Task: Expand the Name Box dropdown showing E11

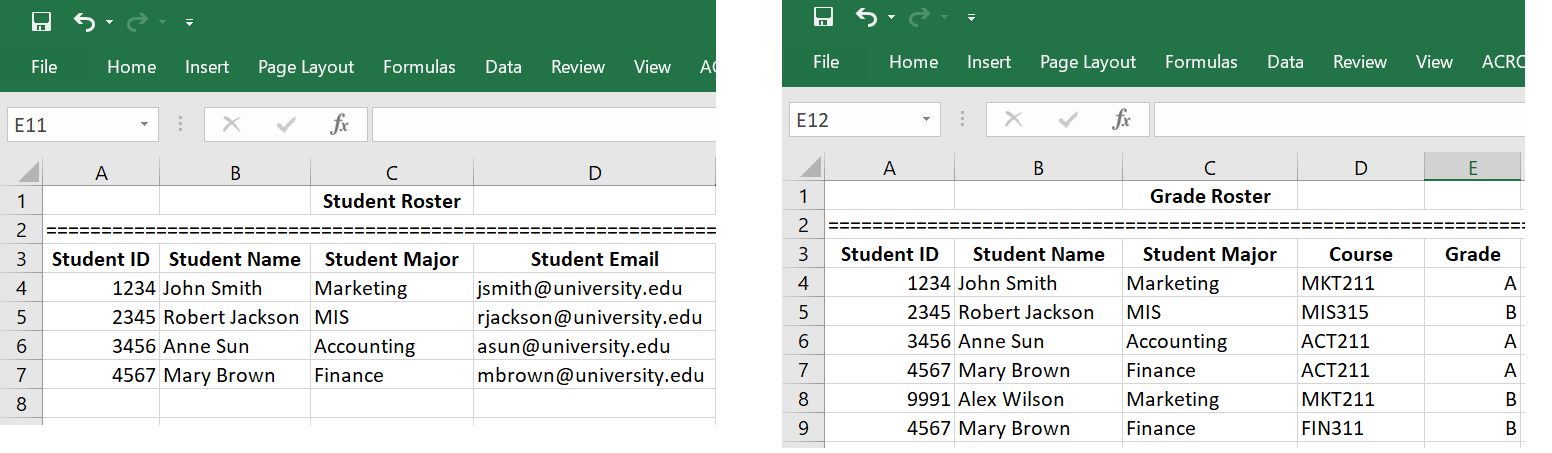Action: coord(144,125)
